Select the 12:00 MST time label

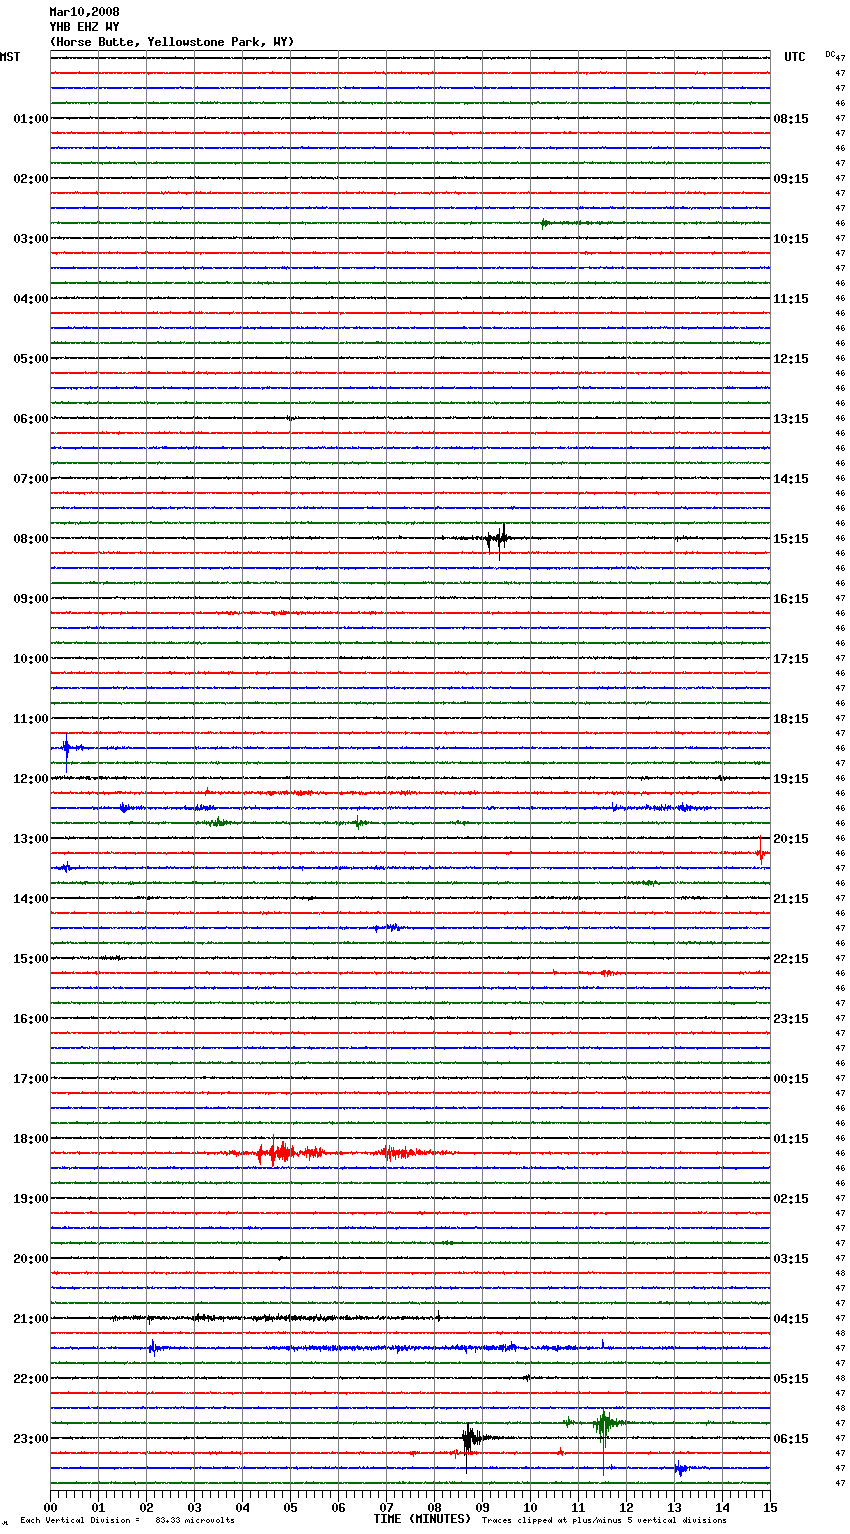(31, 779)
